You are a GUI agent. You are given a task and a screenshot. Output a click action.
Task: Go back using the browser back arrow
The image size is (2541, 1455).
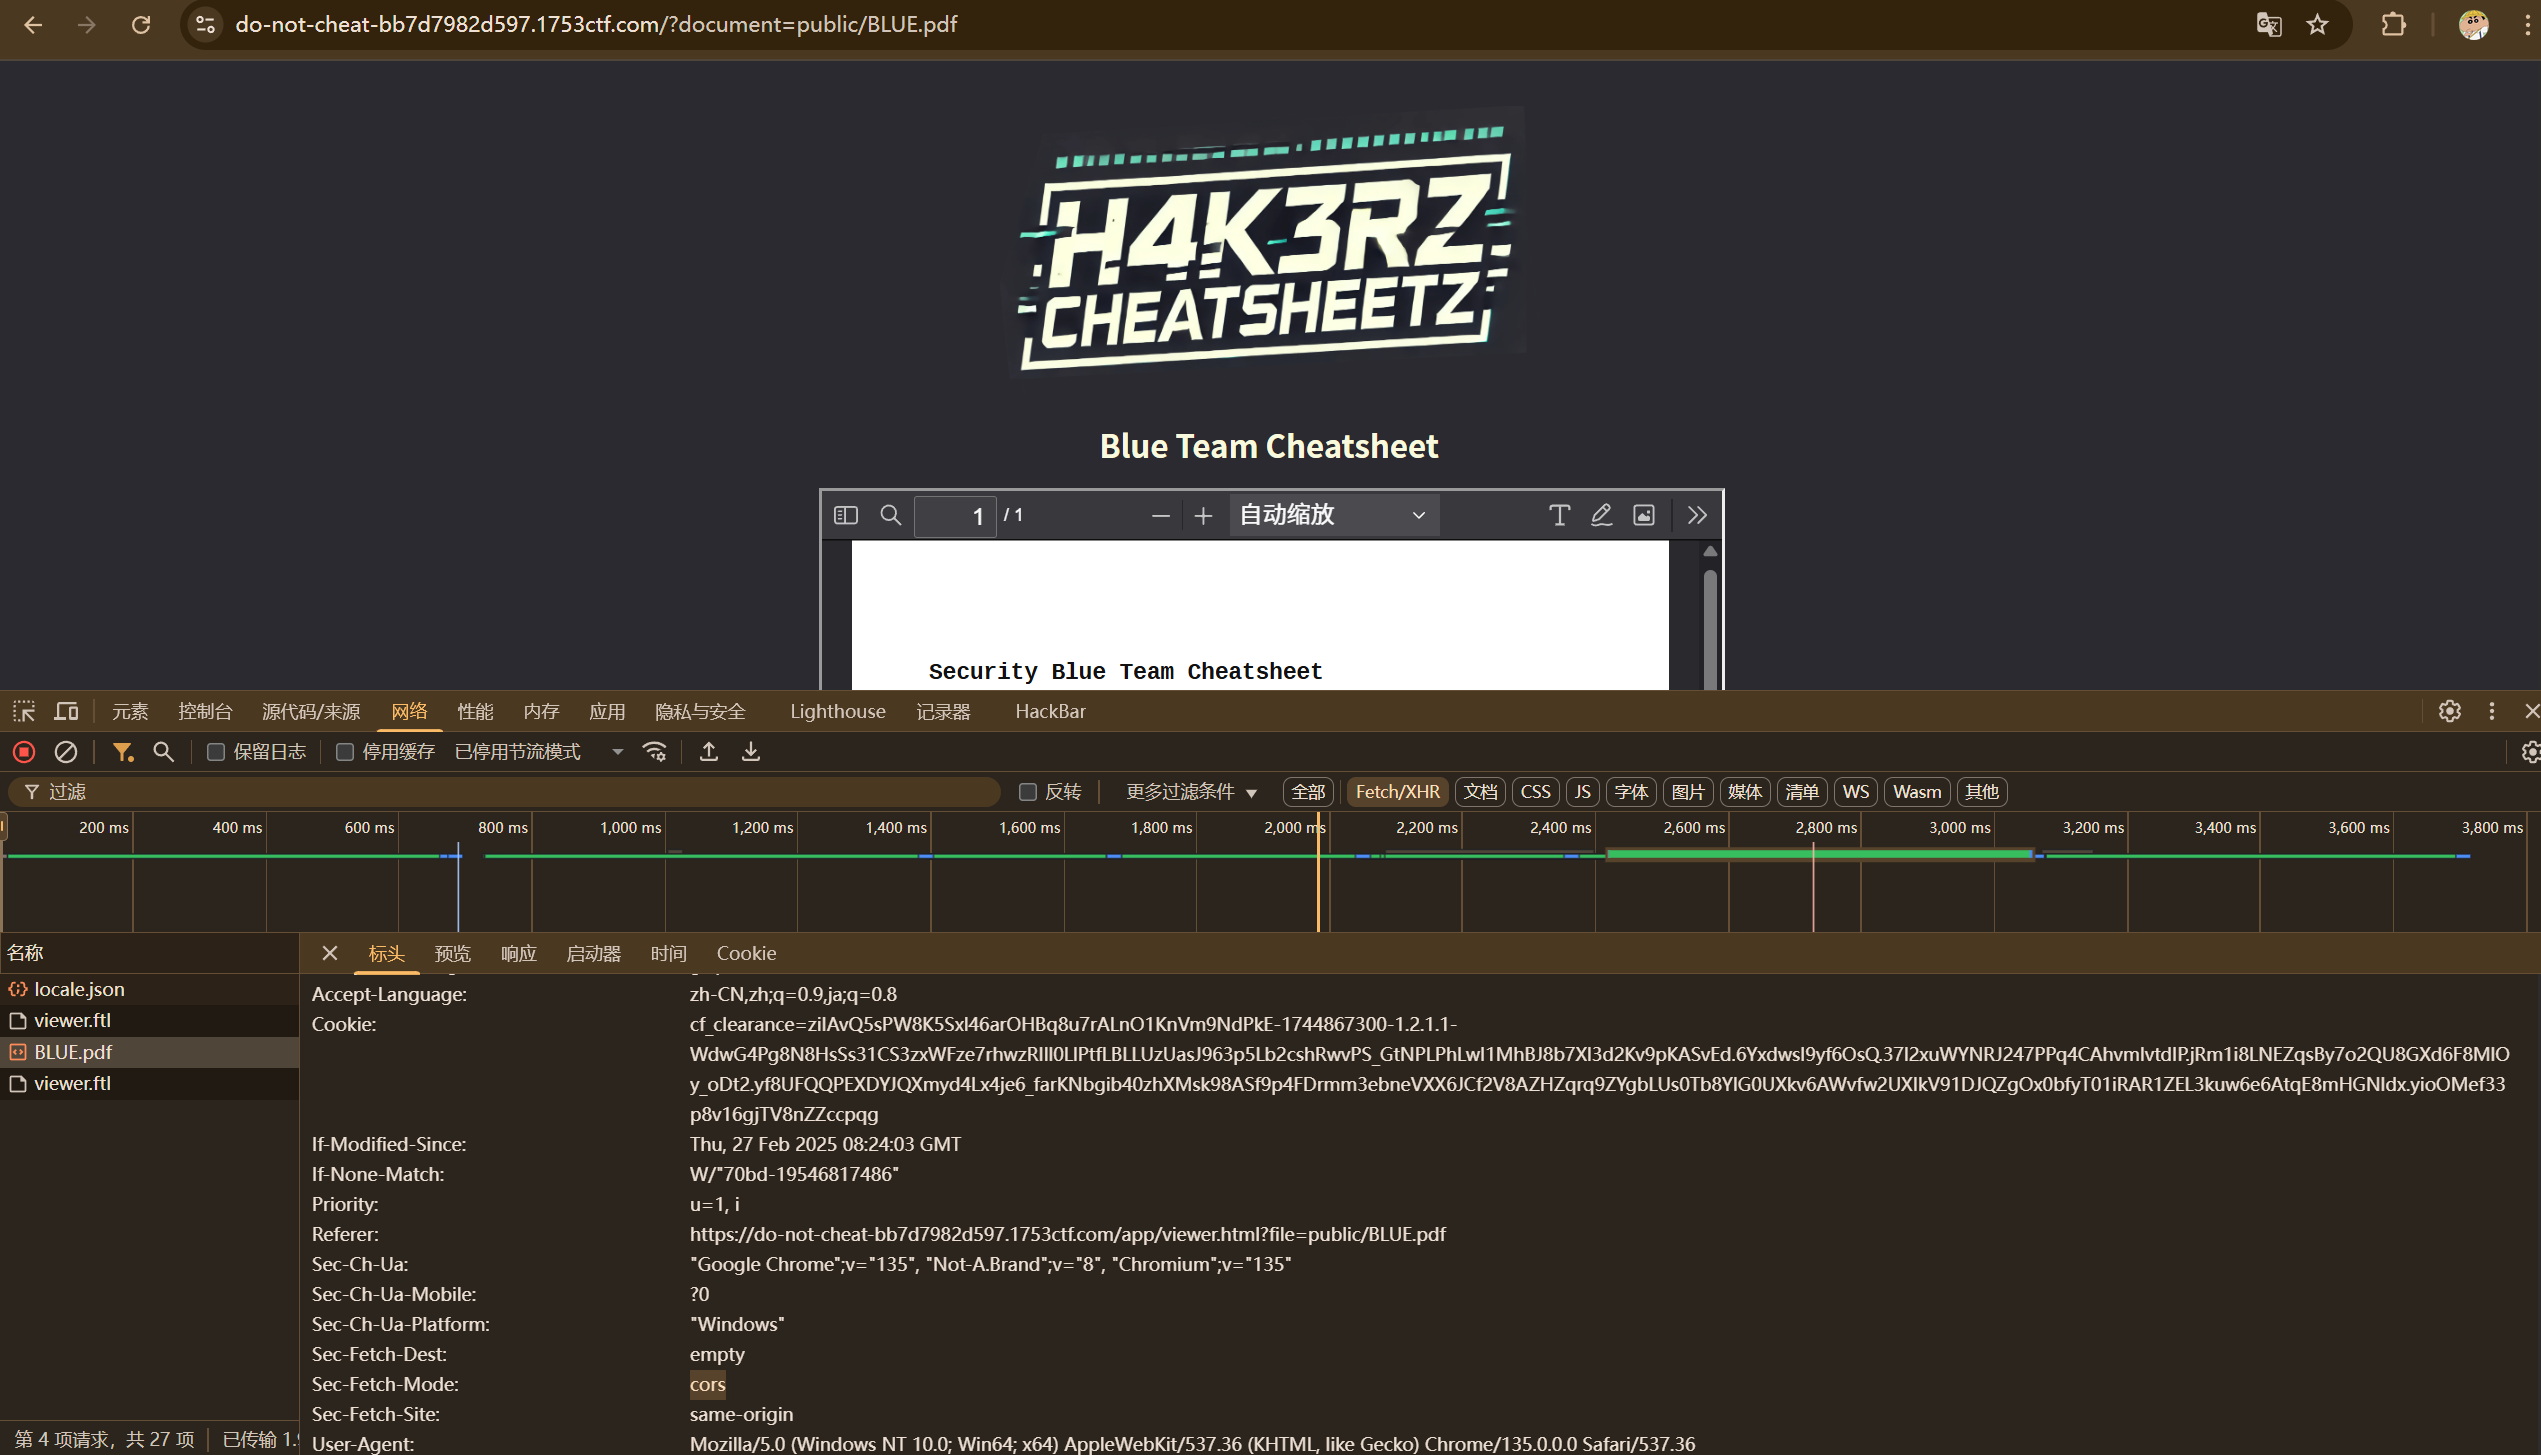pos(33,25)
